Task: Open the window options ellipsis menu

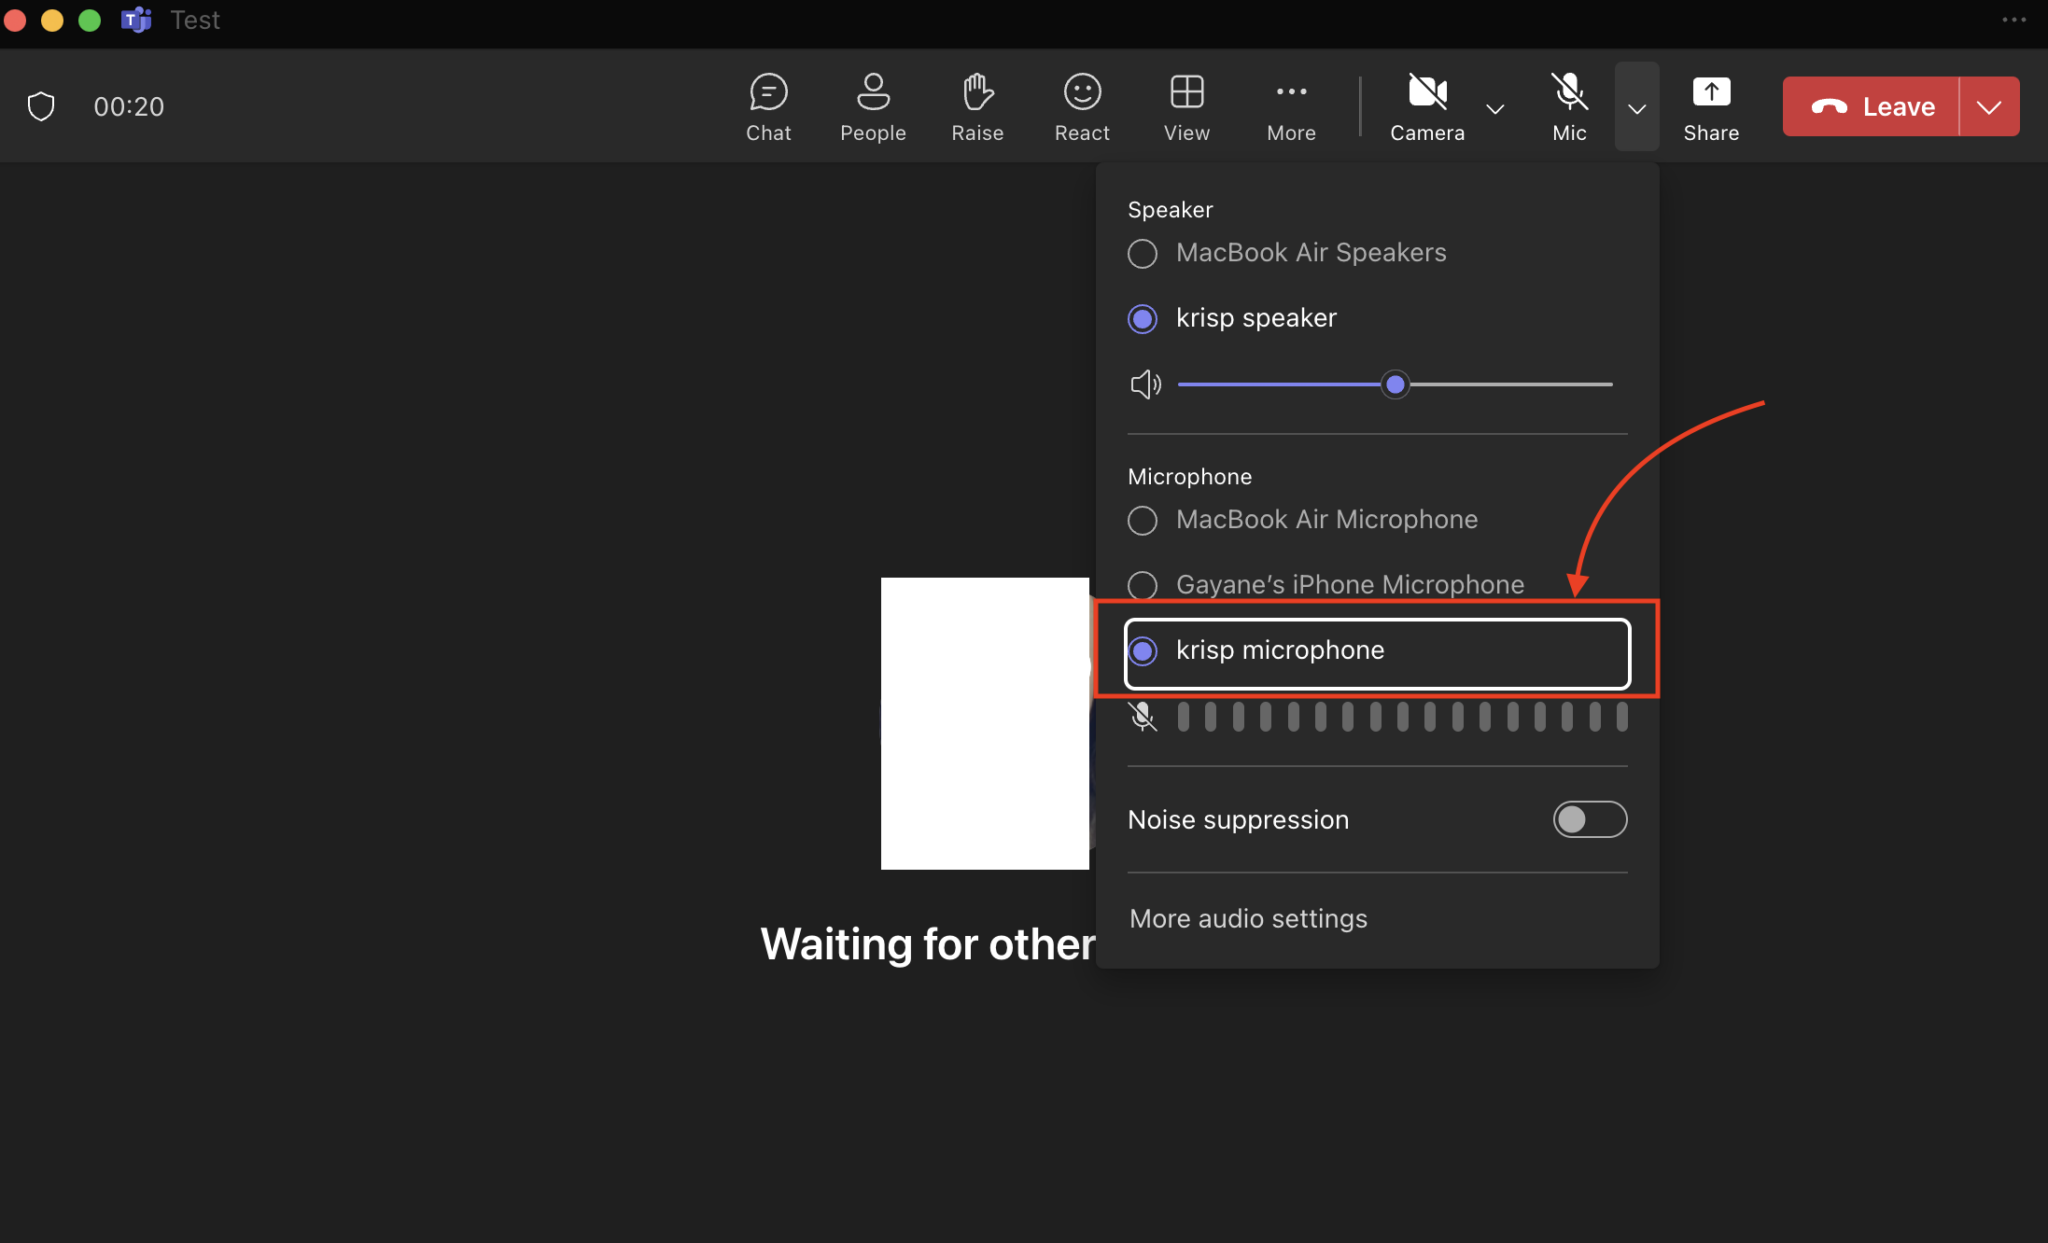Action: click(2013, 19)
